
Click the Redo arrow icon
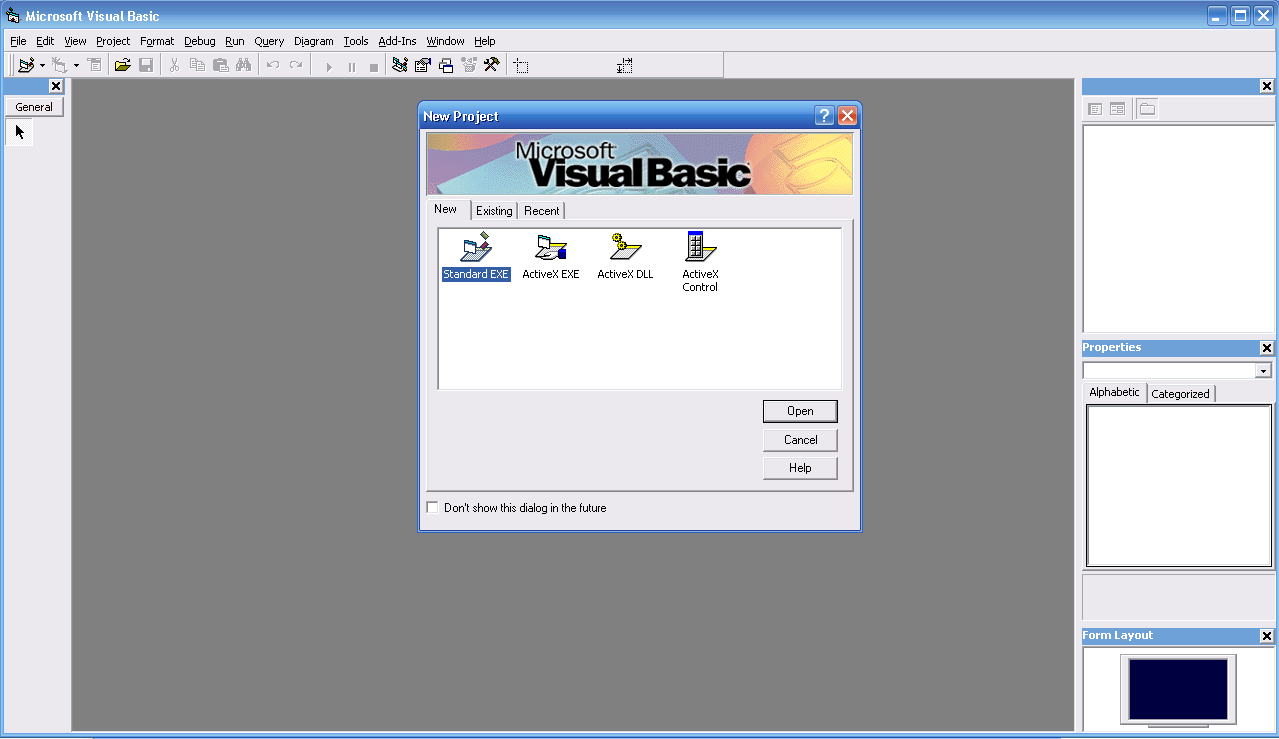[x=295, y=65]
